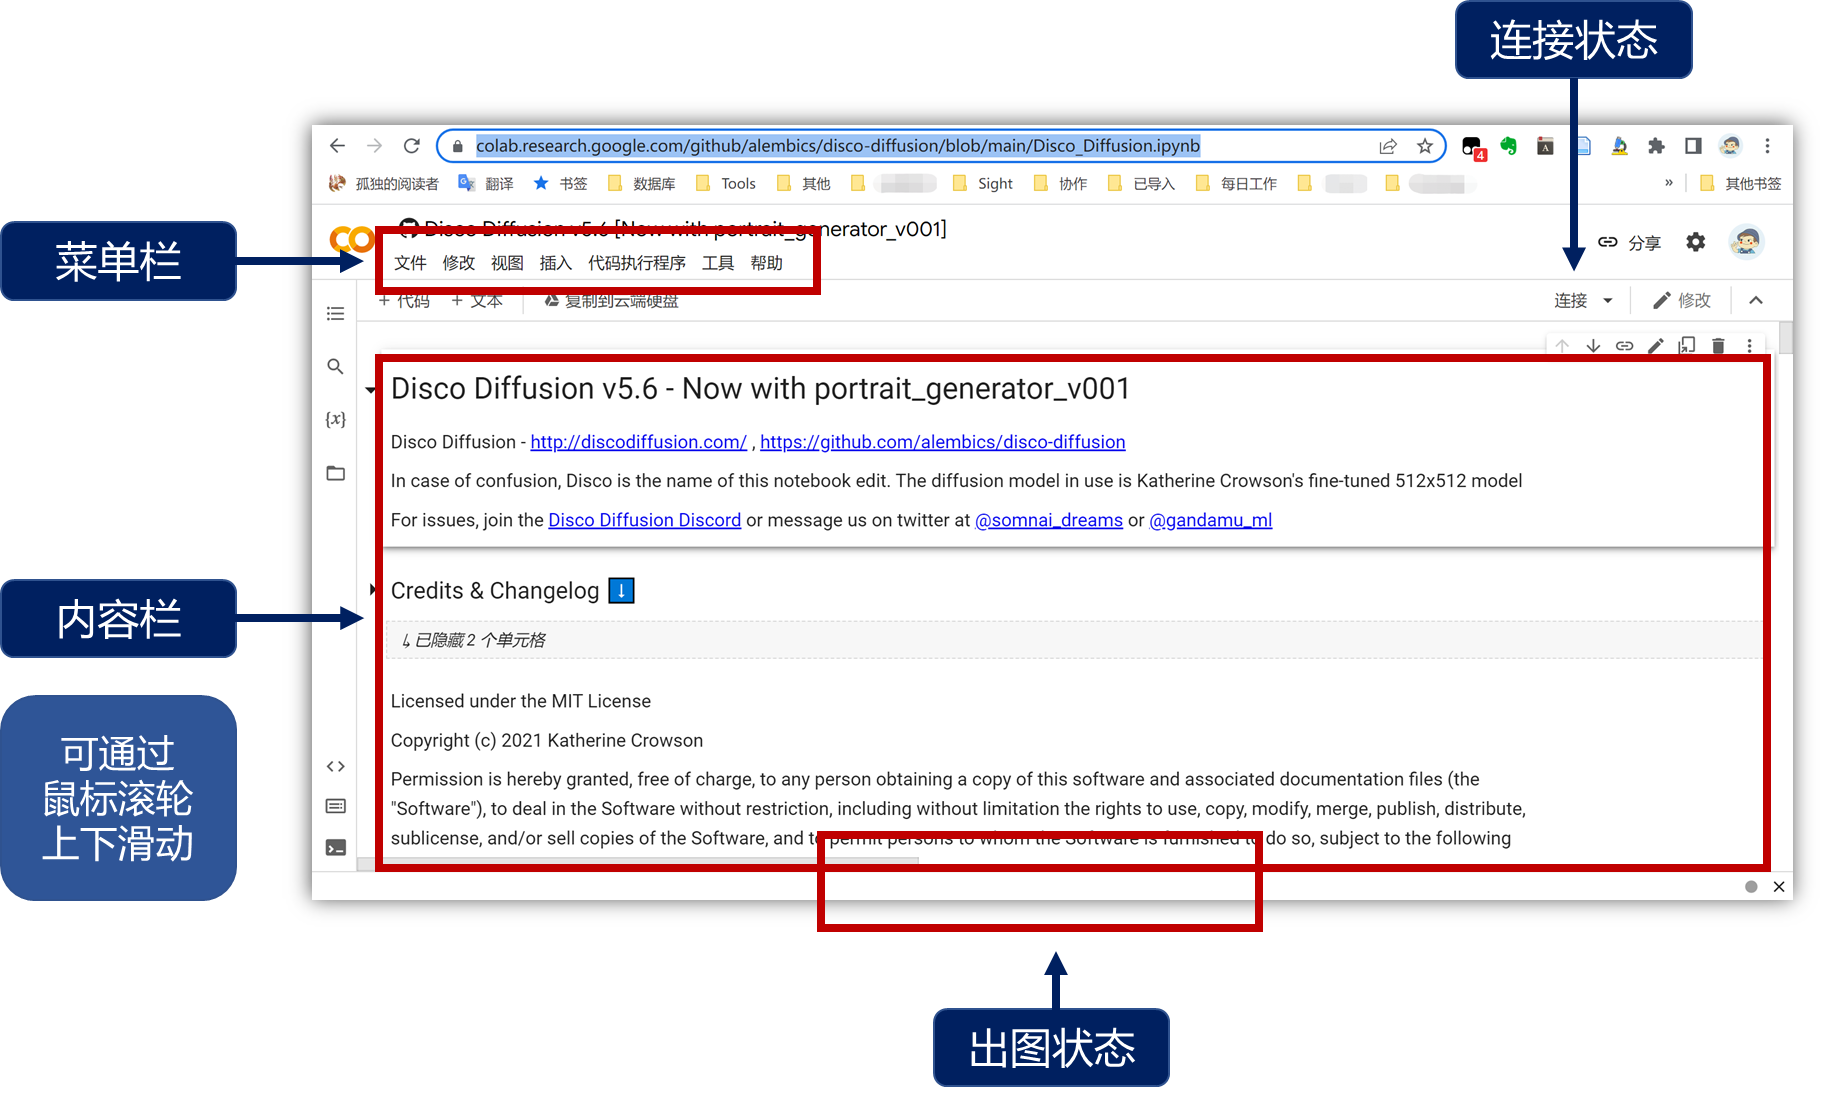Open the variables {x} panel
The width and height of the screenshot is (1825, 1098).
tap(336, 419)
